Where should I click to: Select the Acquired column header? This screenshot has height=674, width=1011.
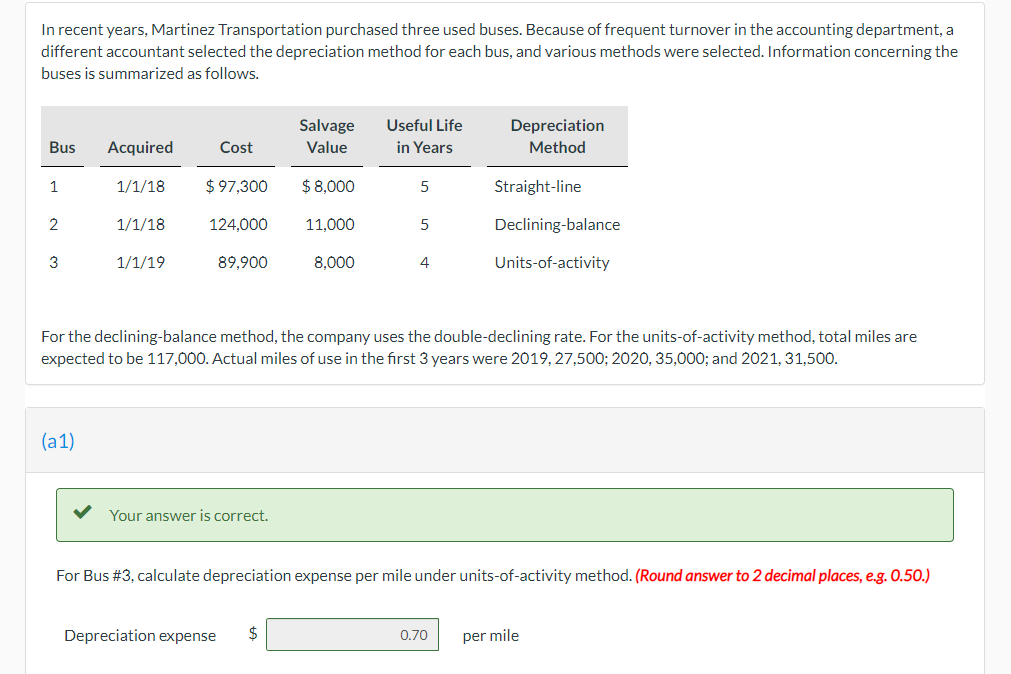point(140,148)
